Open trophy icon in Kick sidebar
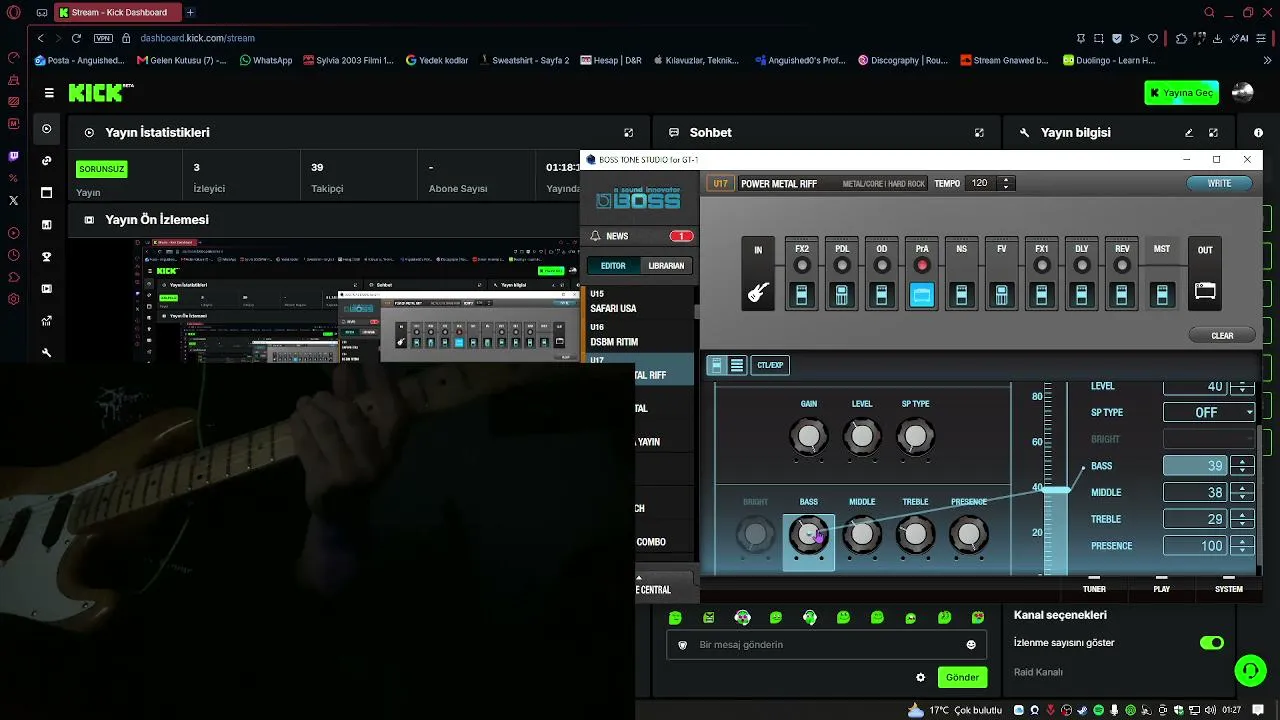This screenshot has width=1280, height=720. coord(46,257)
